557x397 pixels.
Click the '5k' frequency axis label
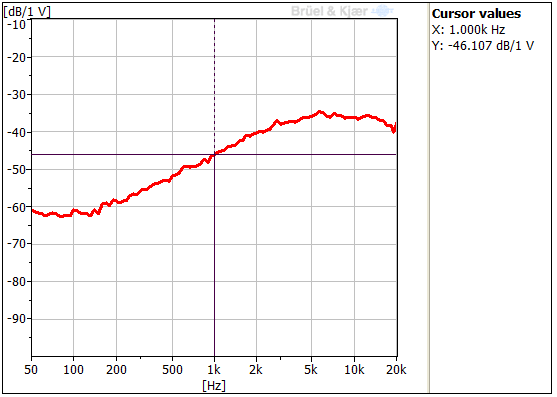pyautogui.click(x=311, y=370)
